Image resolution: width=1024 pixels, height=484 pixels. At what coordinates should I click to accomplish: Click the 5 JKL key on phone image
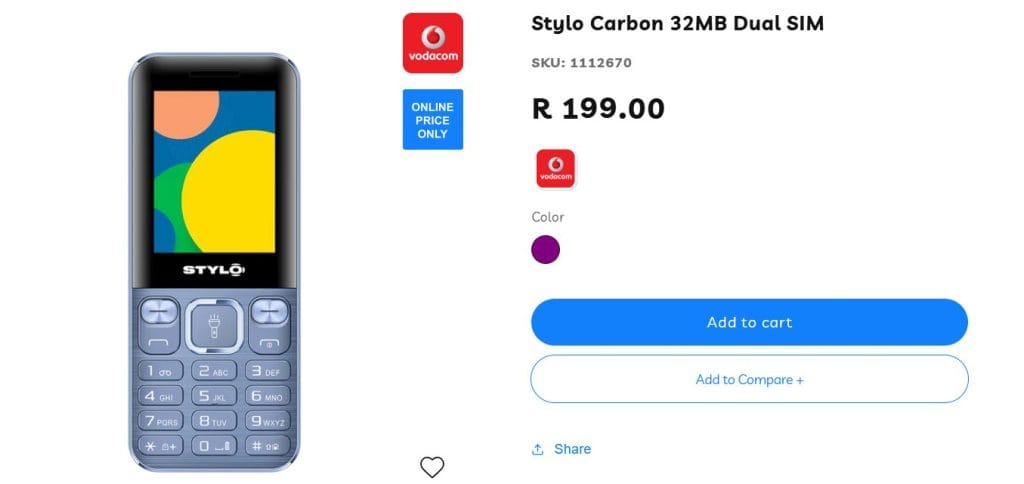point(214,396)
